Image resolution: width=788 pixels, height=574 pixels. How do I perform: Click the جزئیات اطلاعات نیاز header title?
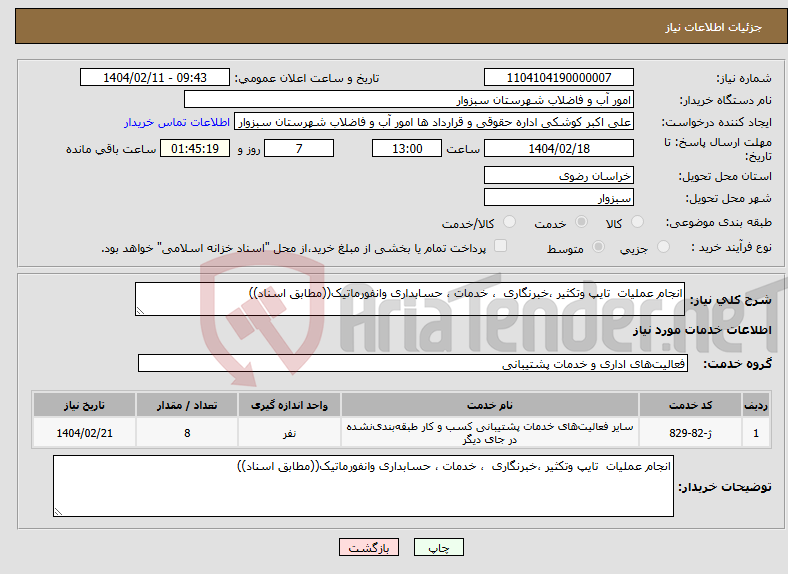tap(714, 27)
